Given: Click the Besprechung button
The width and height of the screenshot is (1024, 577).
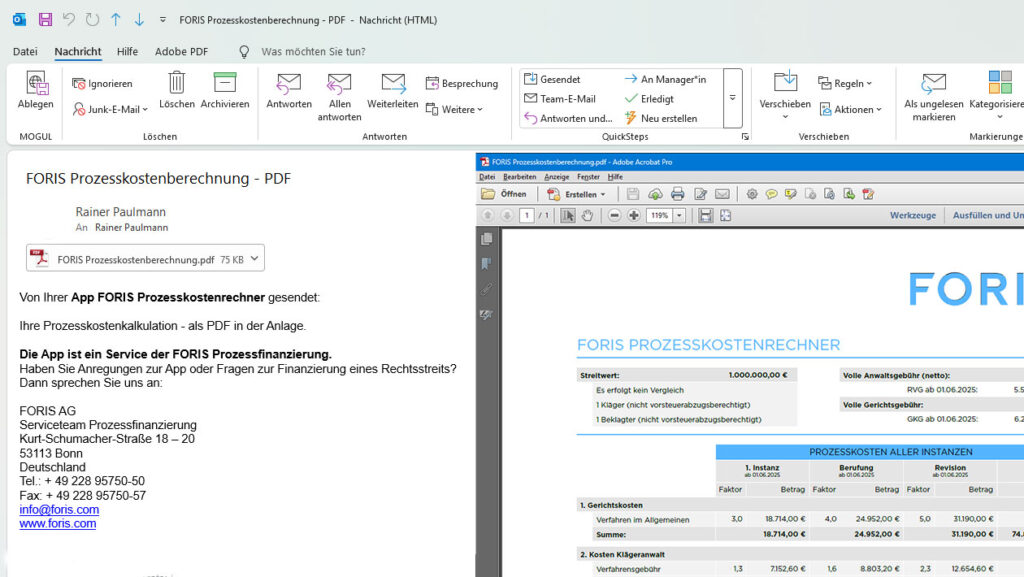Looking at the screenshot, I should point(462,84).
